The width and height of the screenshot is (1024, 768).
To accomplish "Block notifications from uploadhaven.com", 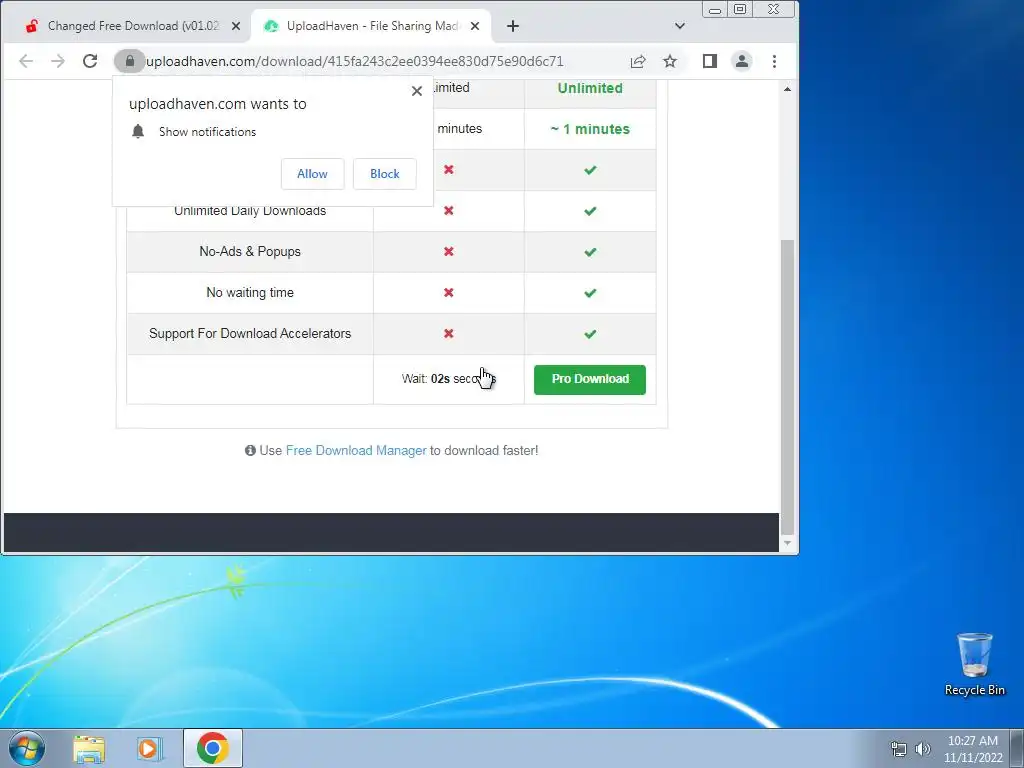I will (385, 174).
